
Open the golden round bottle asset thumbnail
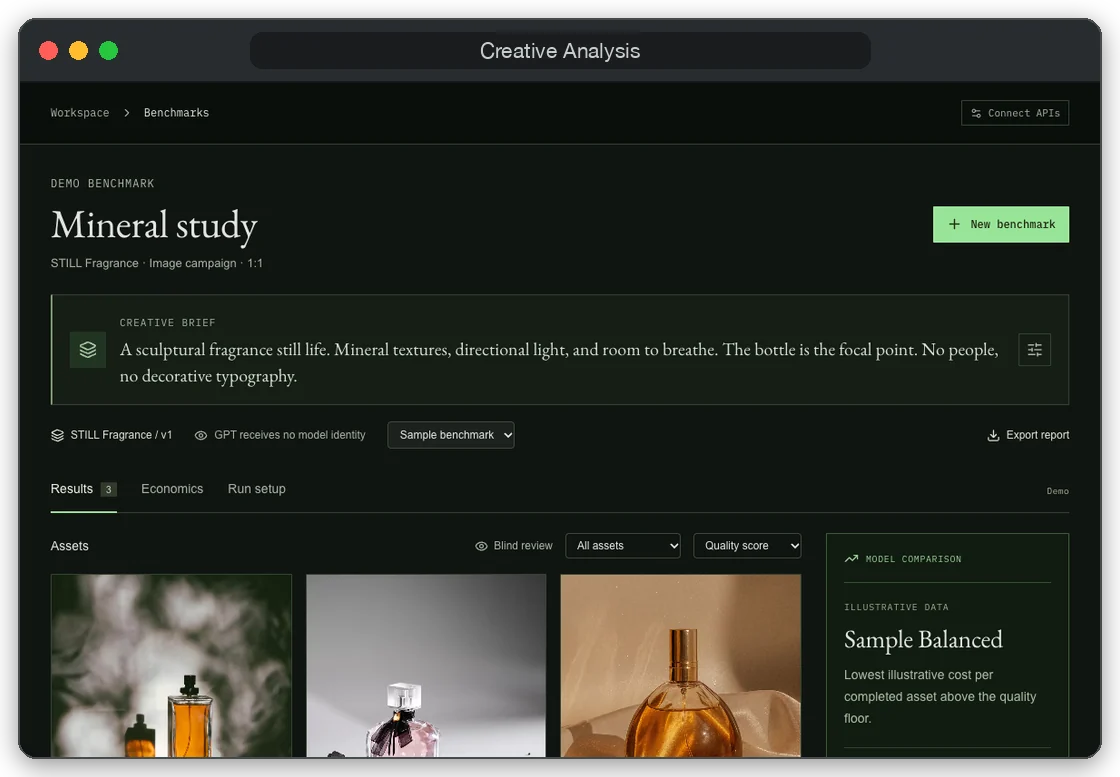tap(681, 666)
